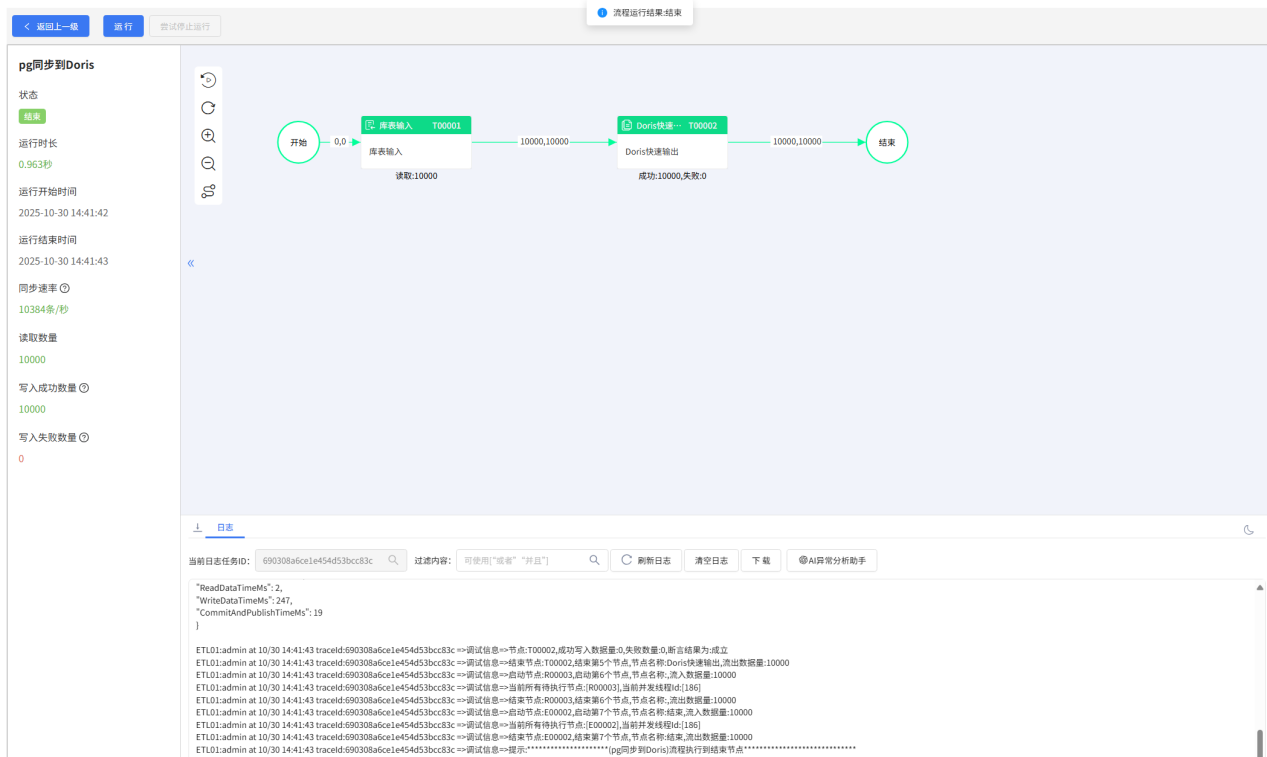Click the 库表输入 node body
The image size is (1267, 757).
416,151
